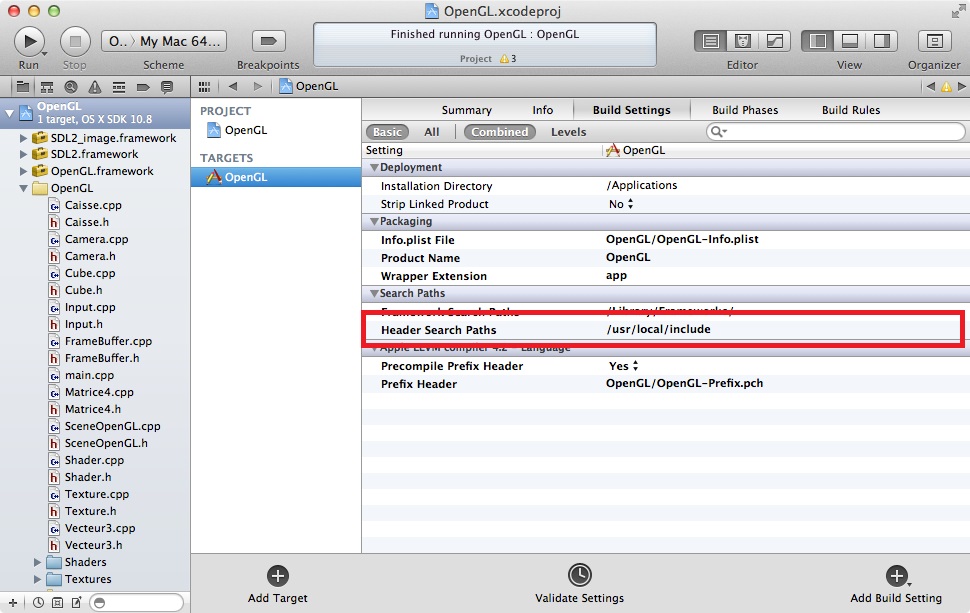The image size is (970, 613).
Task: Click Add Build Setting button
Action: pyautogui.click(x=896, y=576)
